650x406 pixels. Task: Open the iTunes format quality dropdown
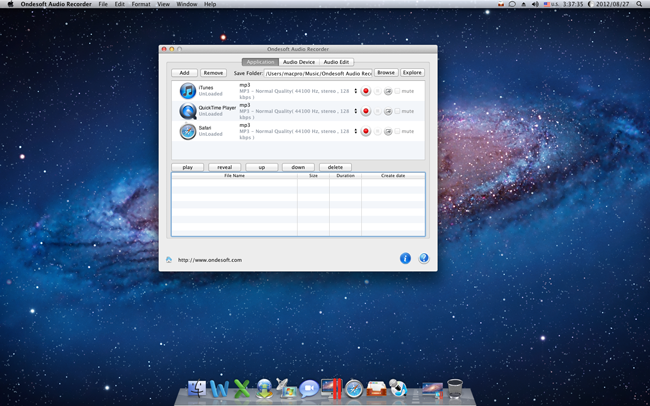point(355,91)
